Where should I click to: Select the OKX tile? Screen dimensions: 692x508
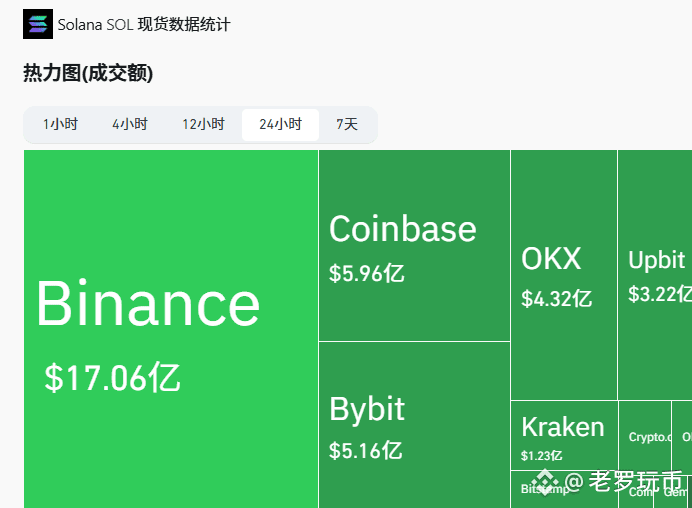click(564, 275)
